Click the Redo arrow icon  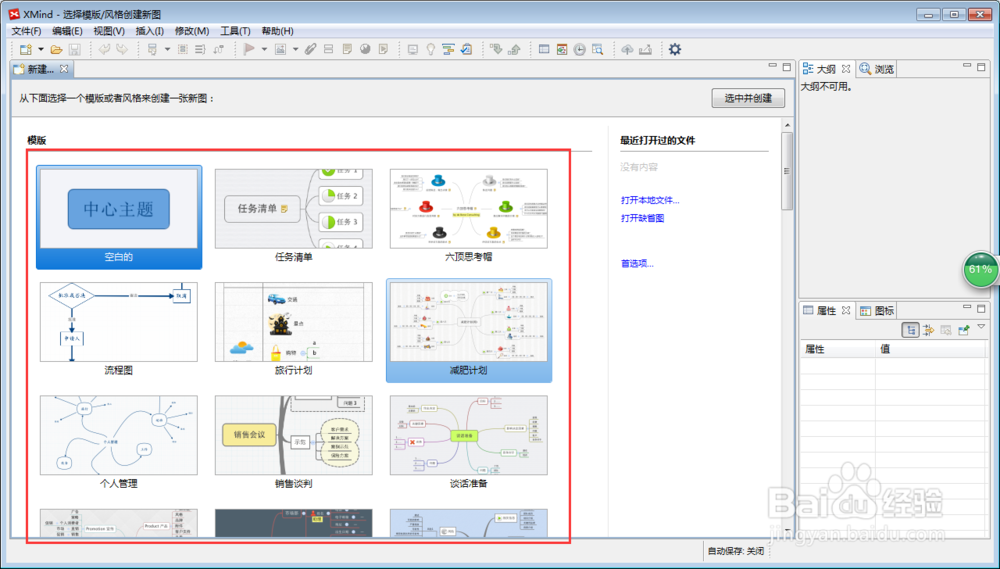(x=122, y=49)
